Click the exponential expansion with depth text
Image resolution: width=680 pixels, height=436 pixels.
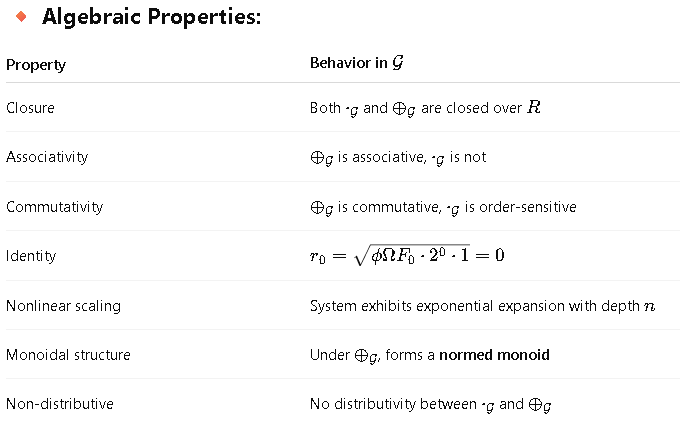point(482,306)
